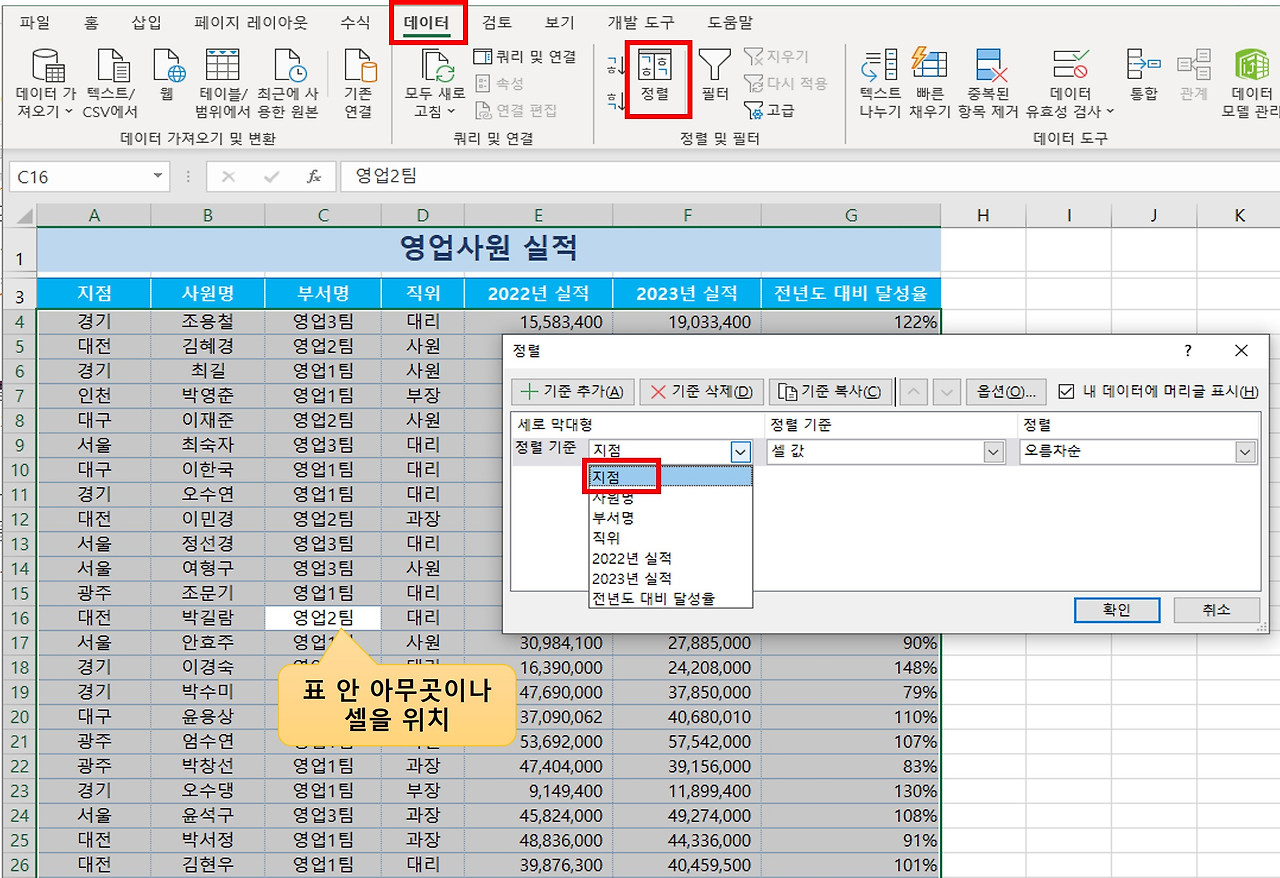
Task: Click the 텍스트/CSV에서 import icon
Action: pyautogui.click(x=113, y=78)
